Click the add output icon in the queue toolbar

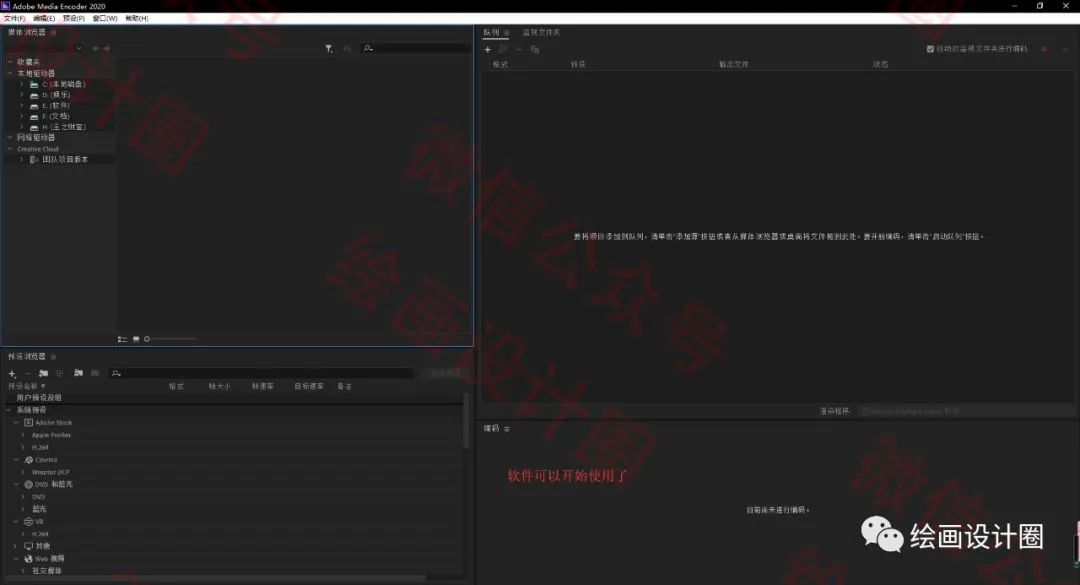(x=503, y=50)
